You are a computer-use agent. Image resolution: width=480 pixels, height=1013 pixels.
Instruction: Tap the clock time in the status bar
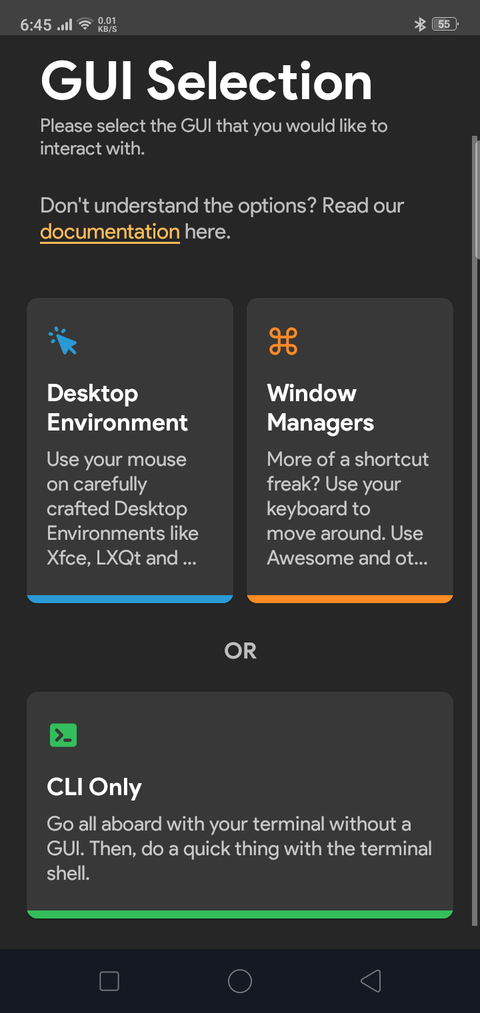click(36, 25)
